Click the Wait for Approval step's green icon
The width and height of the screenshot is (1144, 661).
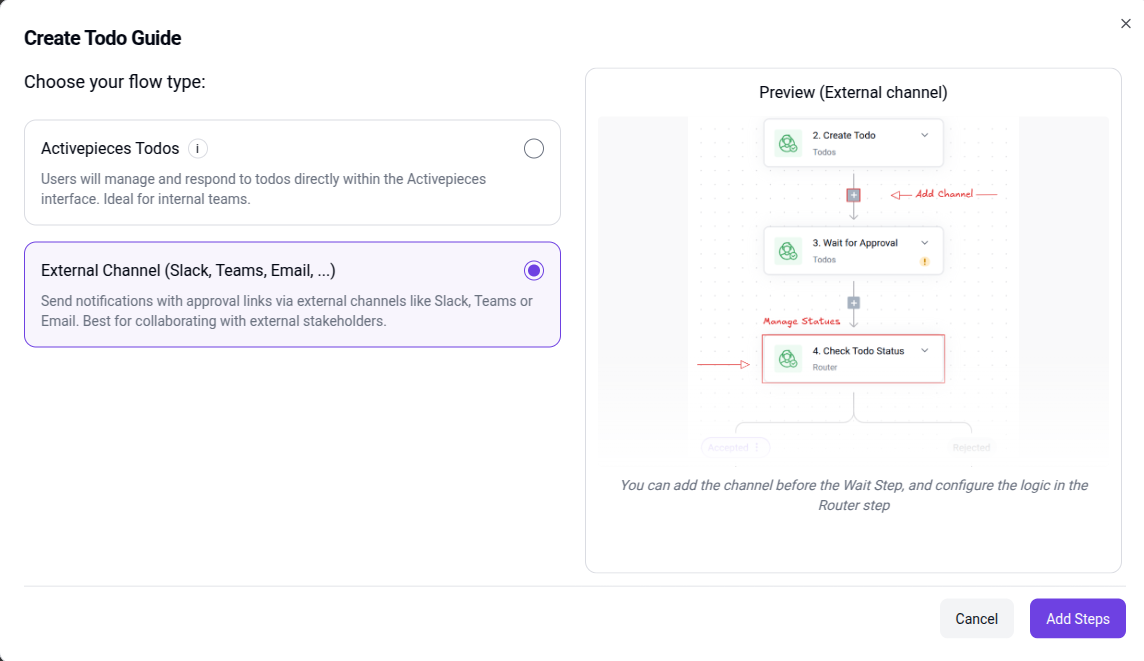788,251
